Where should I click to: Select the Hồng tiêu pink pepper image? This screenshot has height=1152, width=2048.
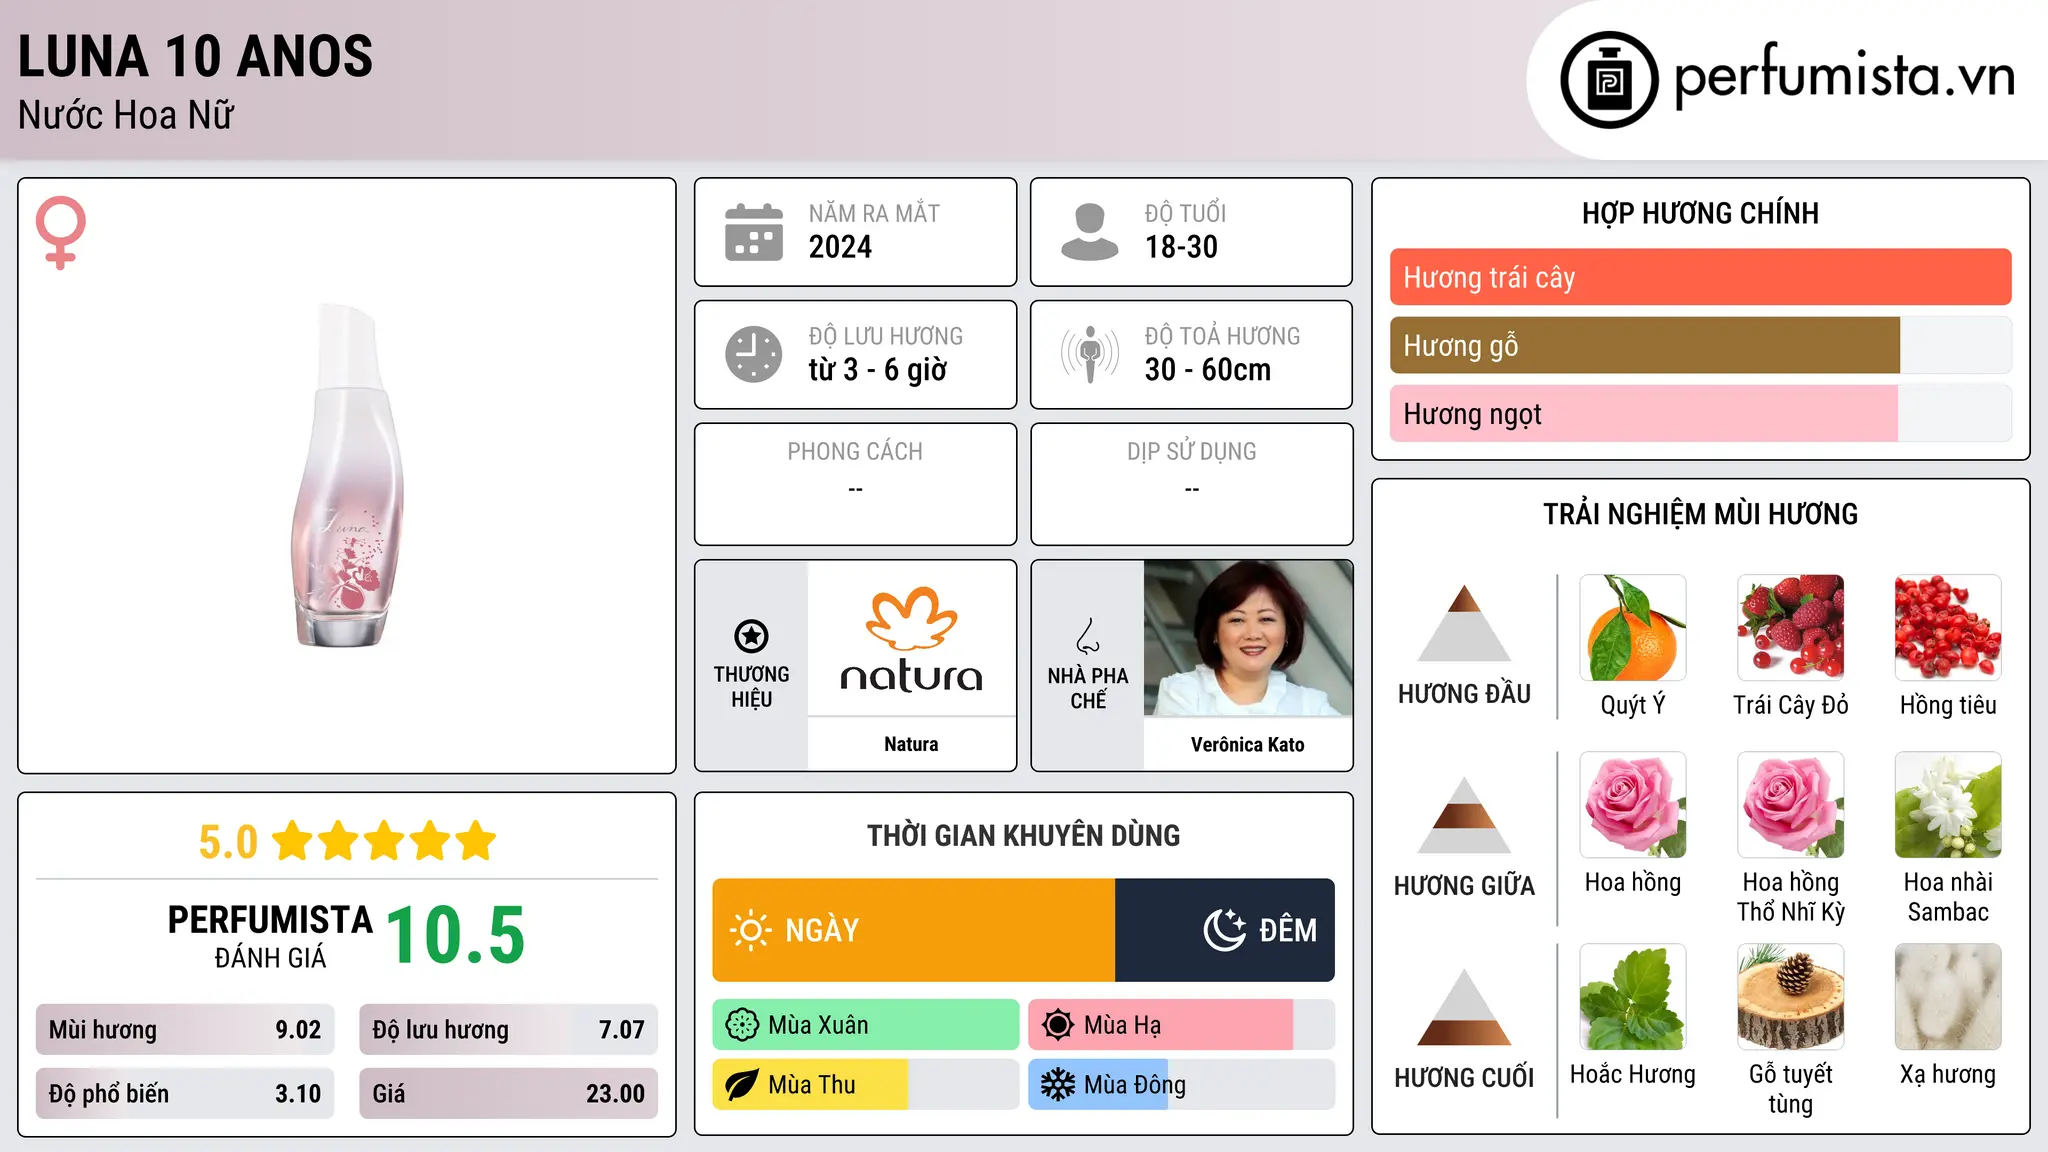coord(1948,628)
